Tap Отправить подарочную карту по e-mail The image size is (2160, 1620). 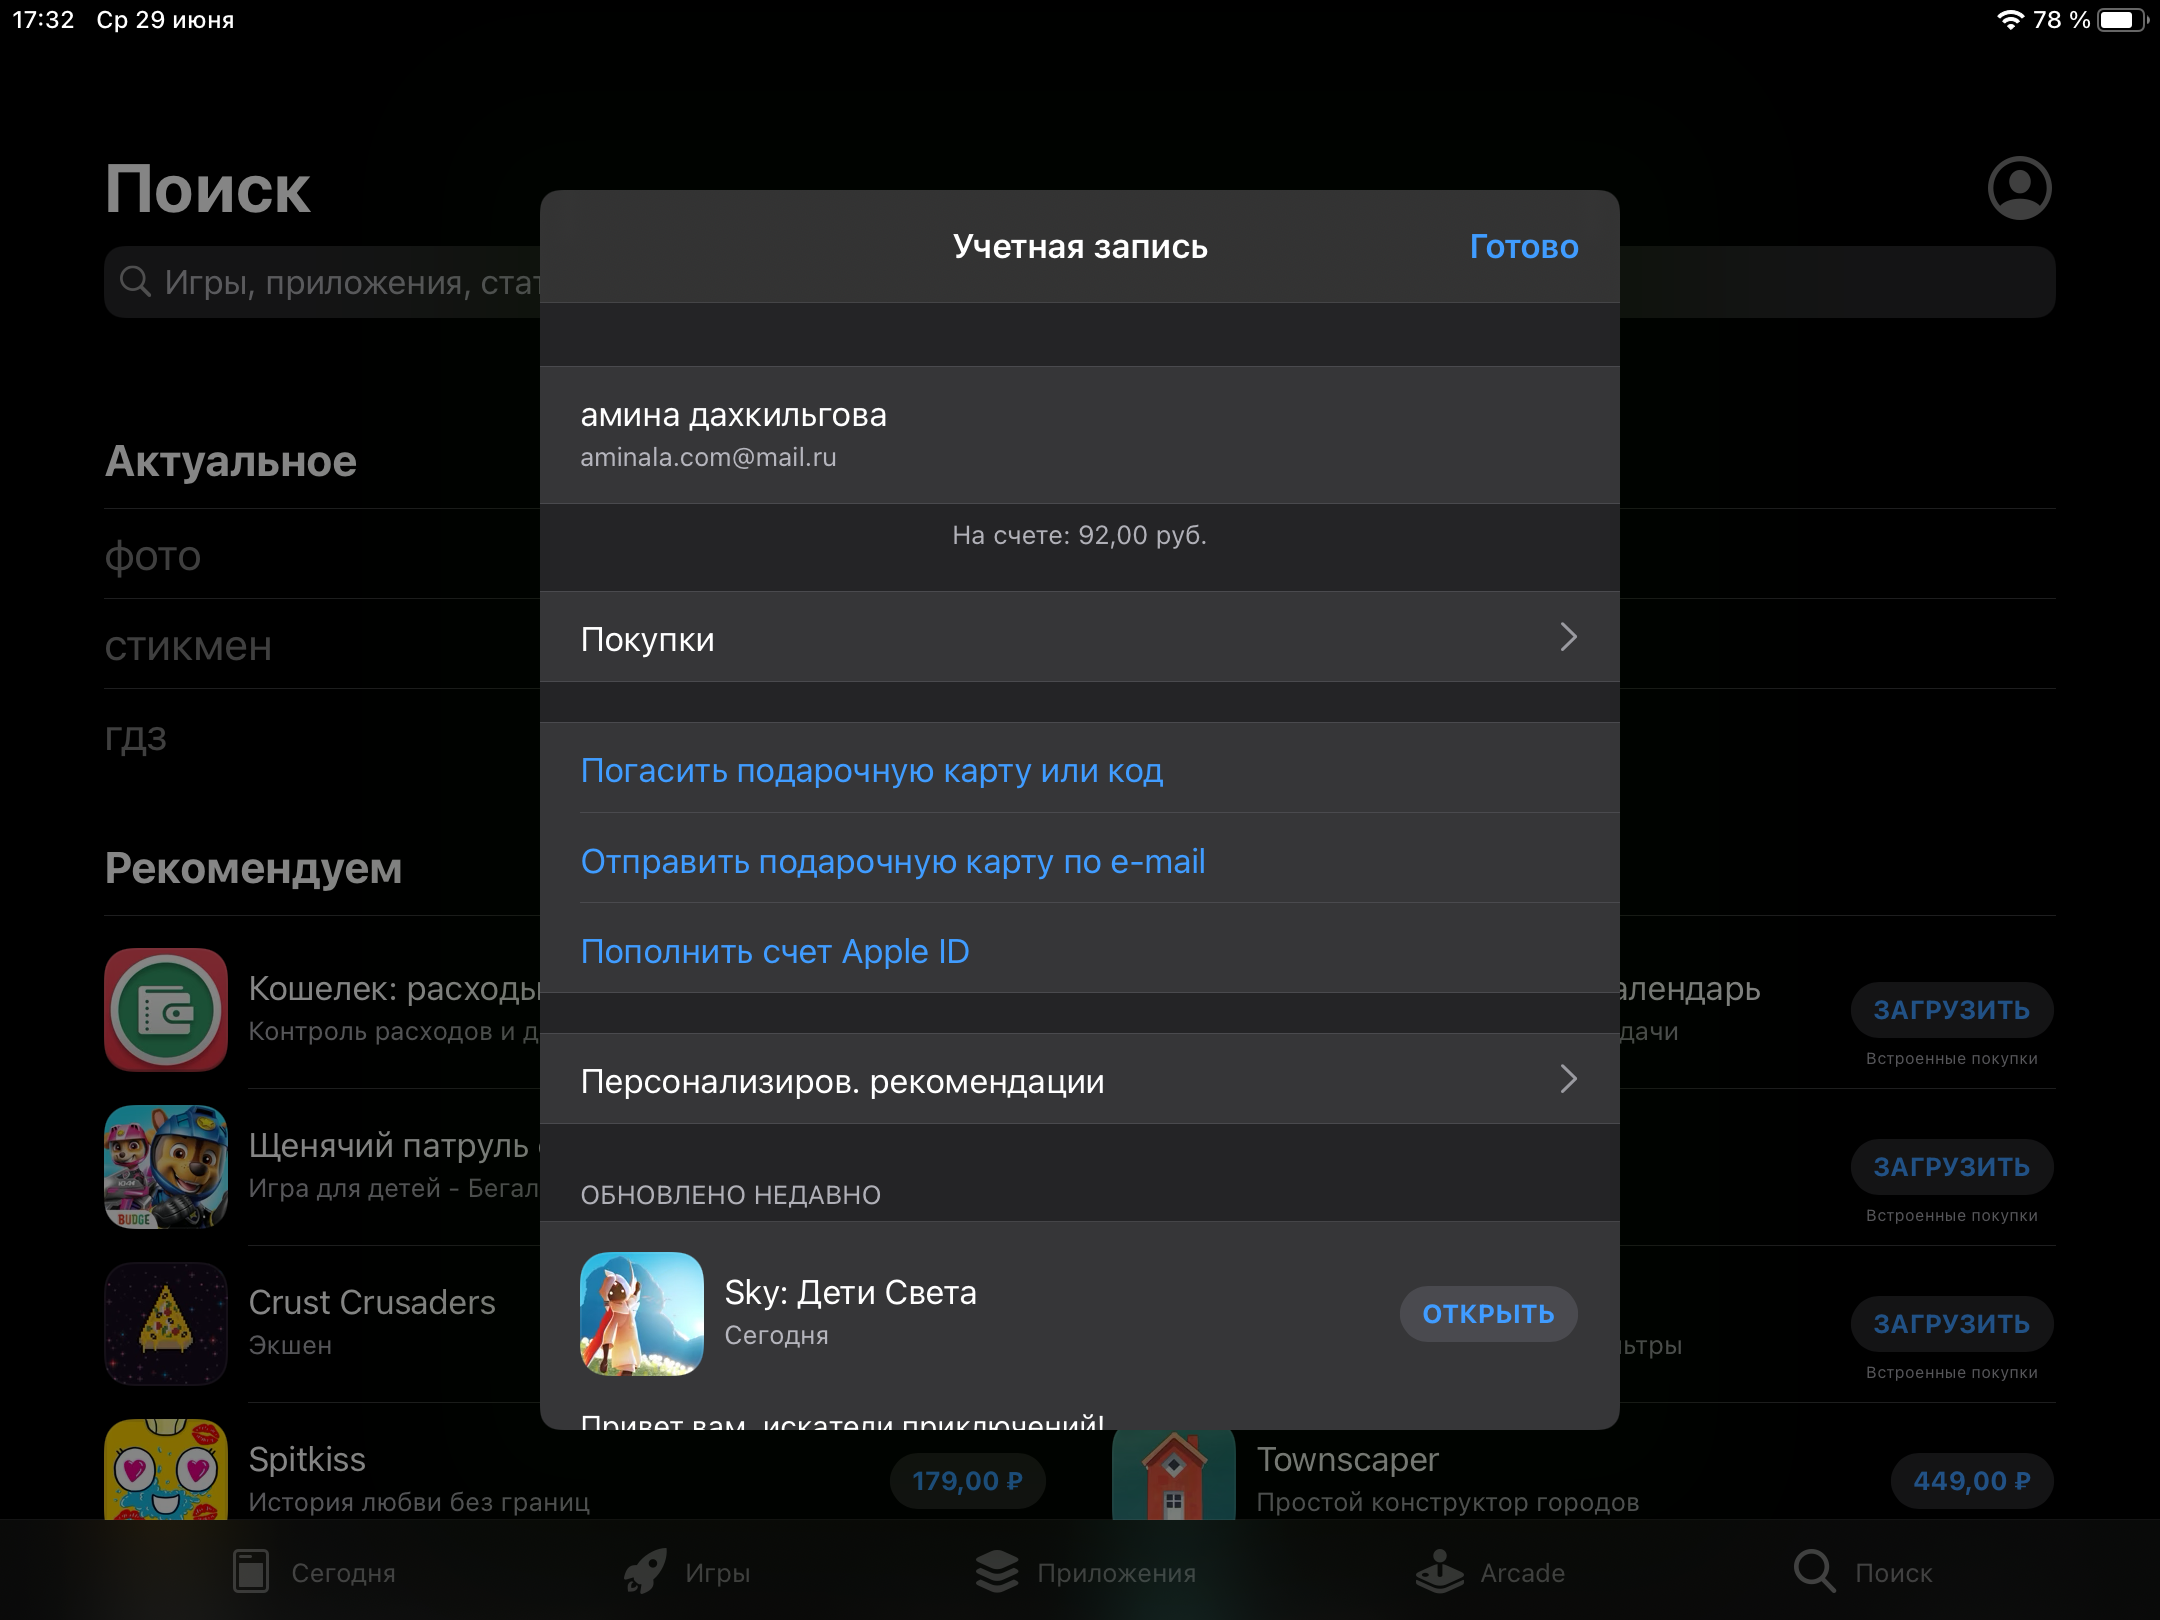coord(892,861)
